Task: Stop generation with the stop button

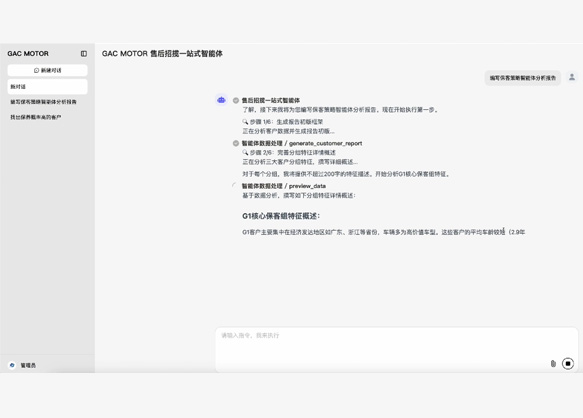Action: (x=568, y=363)
